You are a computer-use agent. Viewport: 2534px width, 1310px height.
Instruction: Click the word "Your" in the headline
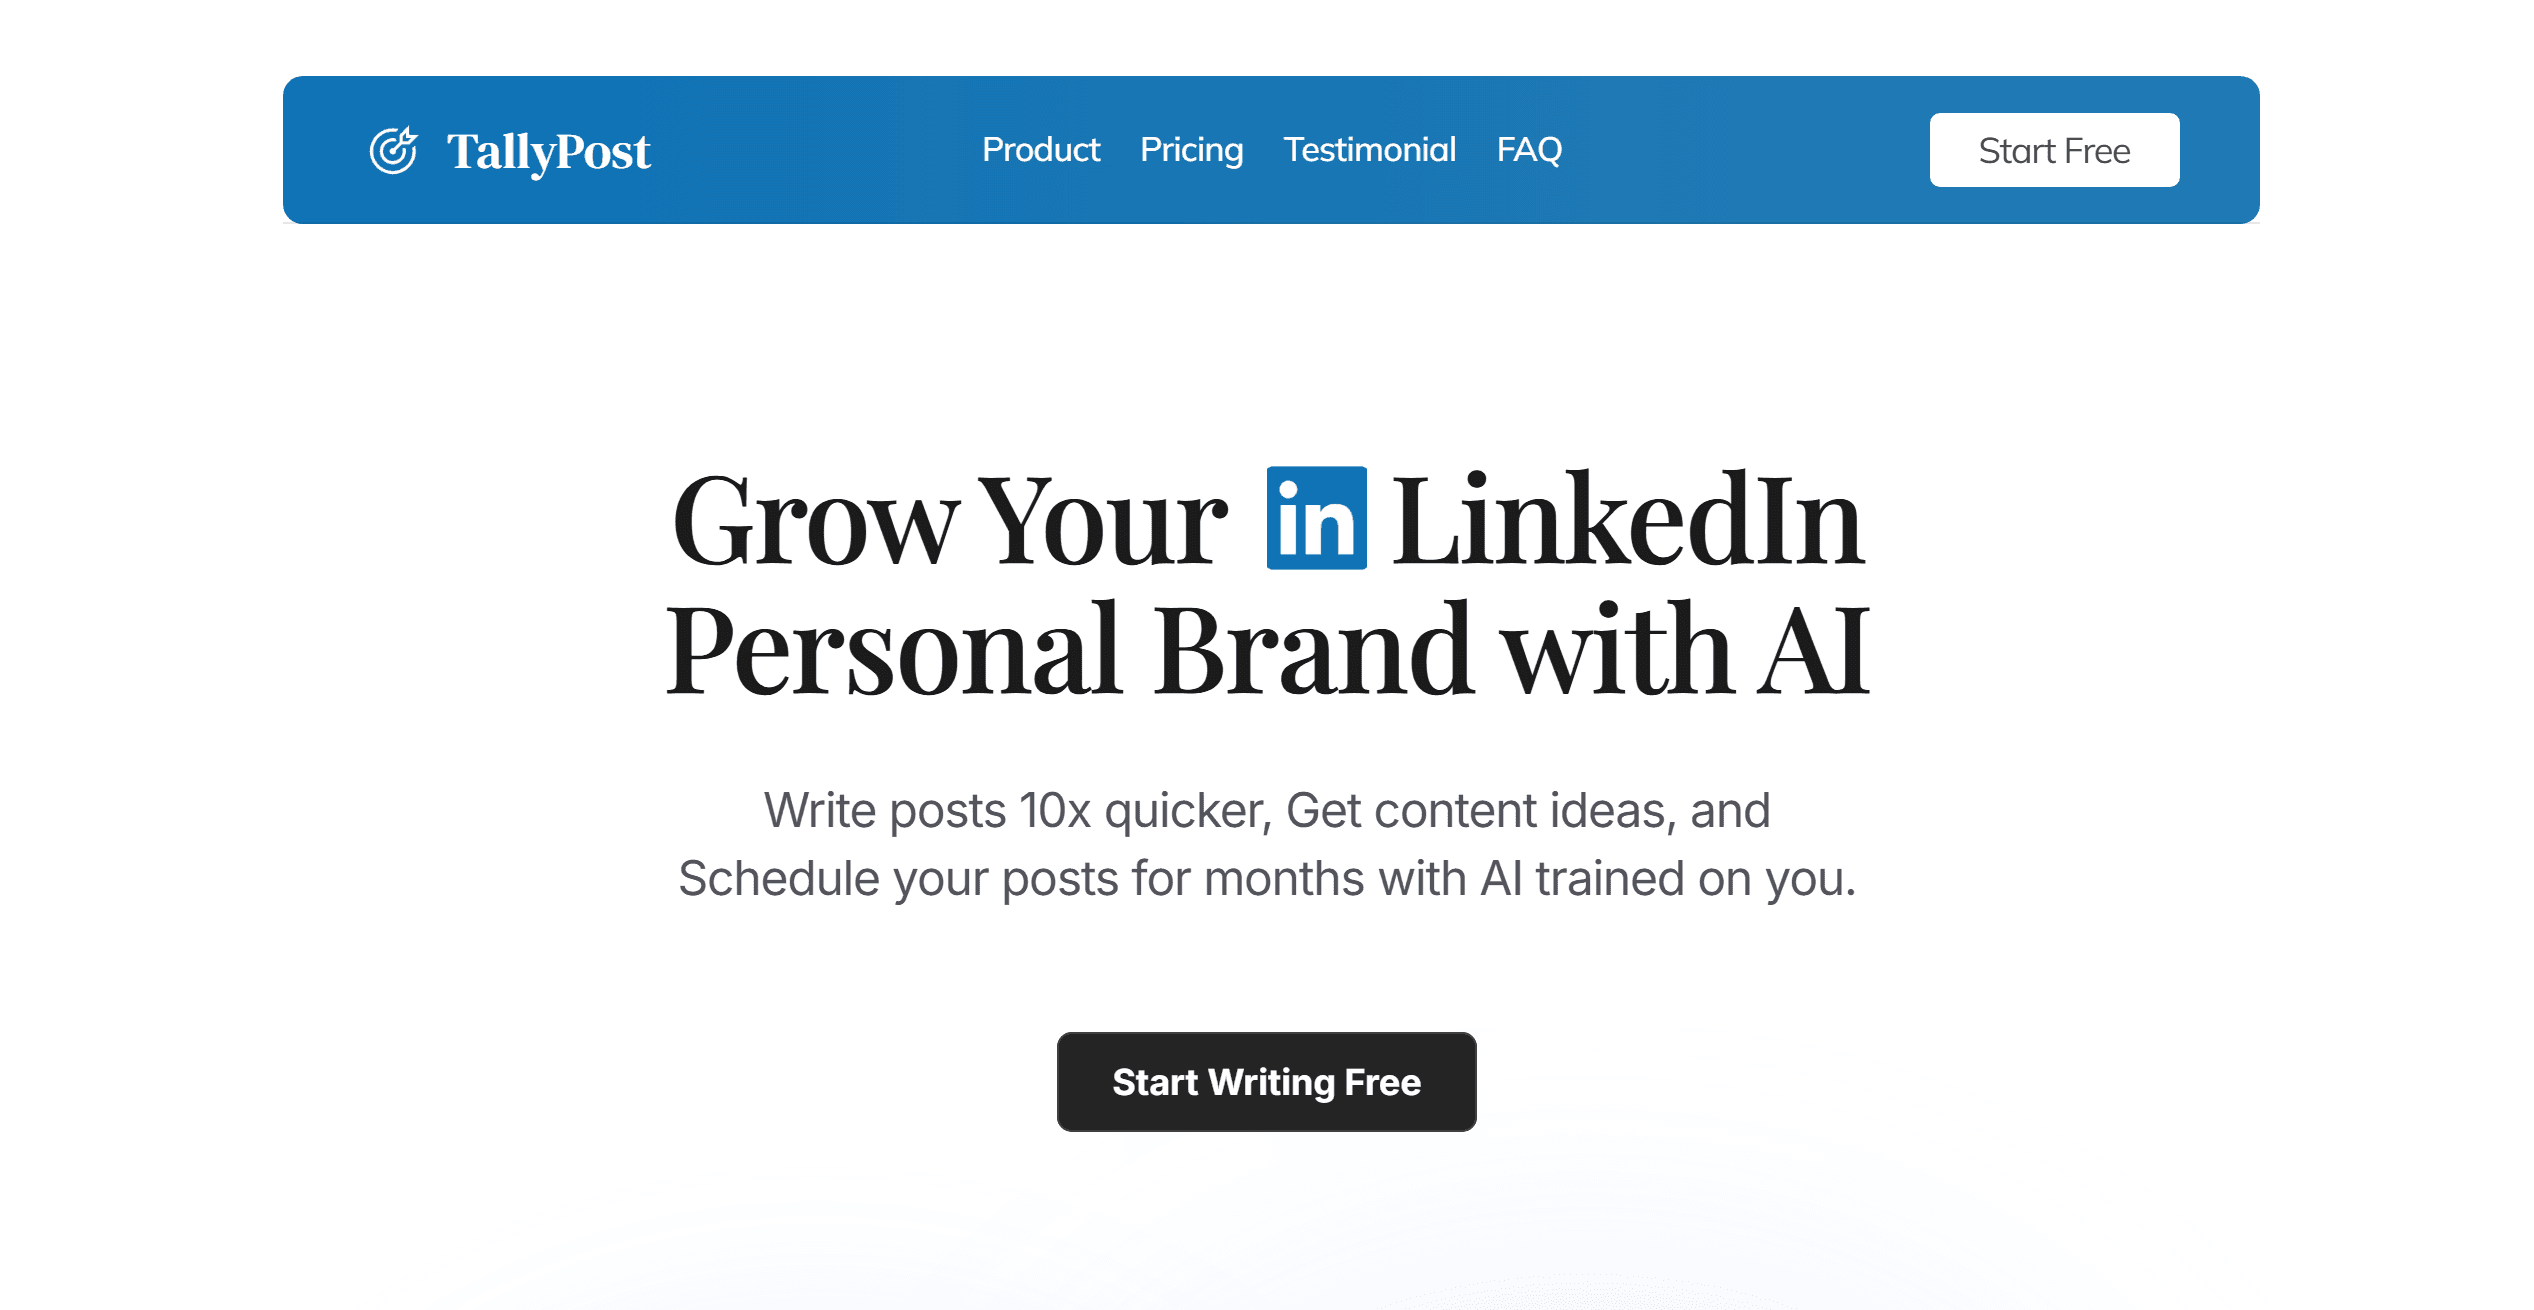(1102, 522)
